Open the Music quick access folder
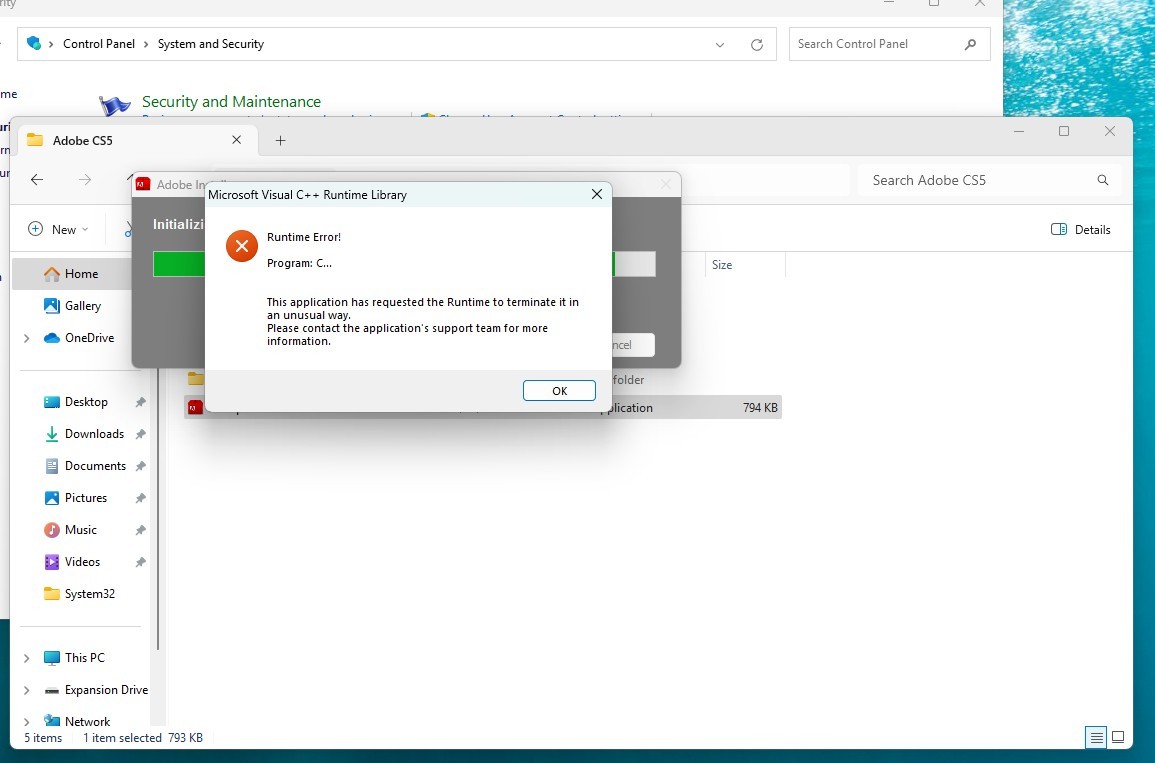 80,530
